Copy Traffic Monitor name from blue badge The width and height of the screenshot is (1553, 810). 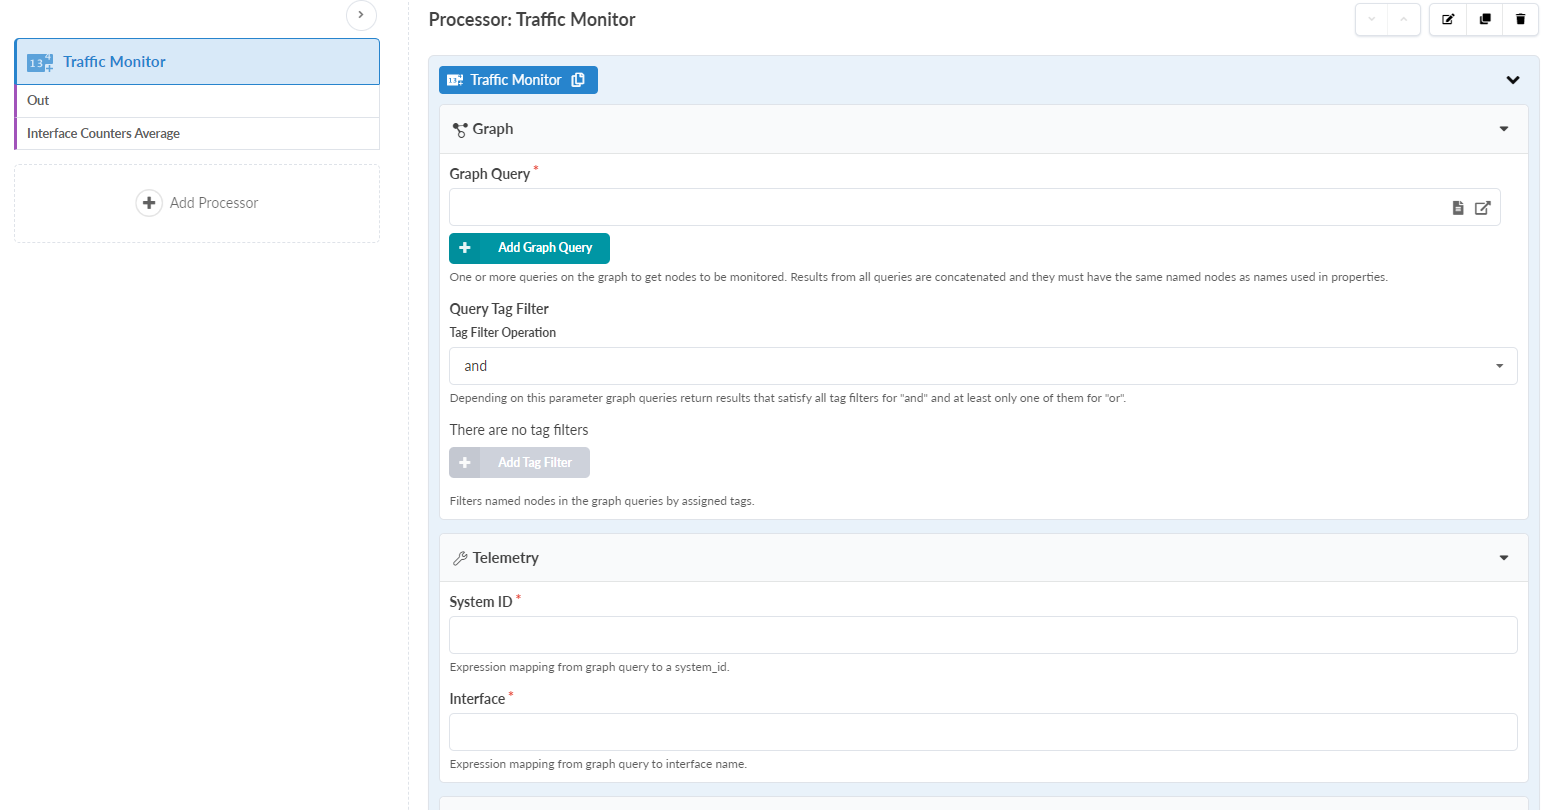tap(578, 80)
